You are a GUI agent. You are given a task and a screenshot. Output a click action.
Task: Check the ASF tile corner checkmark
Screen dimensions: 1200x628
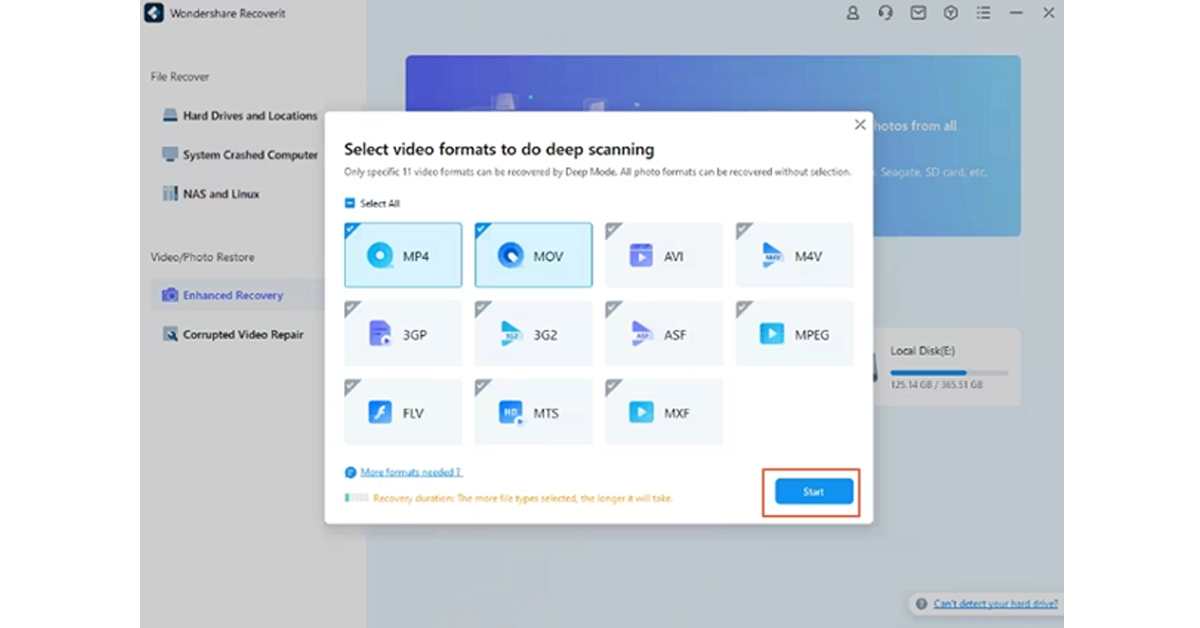pyautogui.click(x=611, y=307)
